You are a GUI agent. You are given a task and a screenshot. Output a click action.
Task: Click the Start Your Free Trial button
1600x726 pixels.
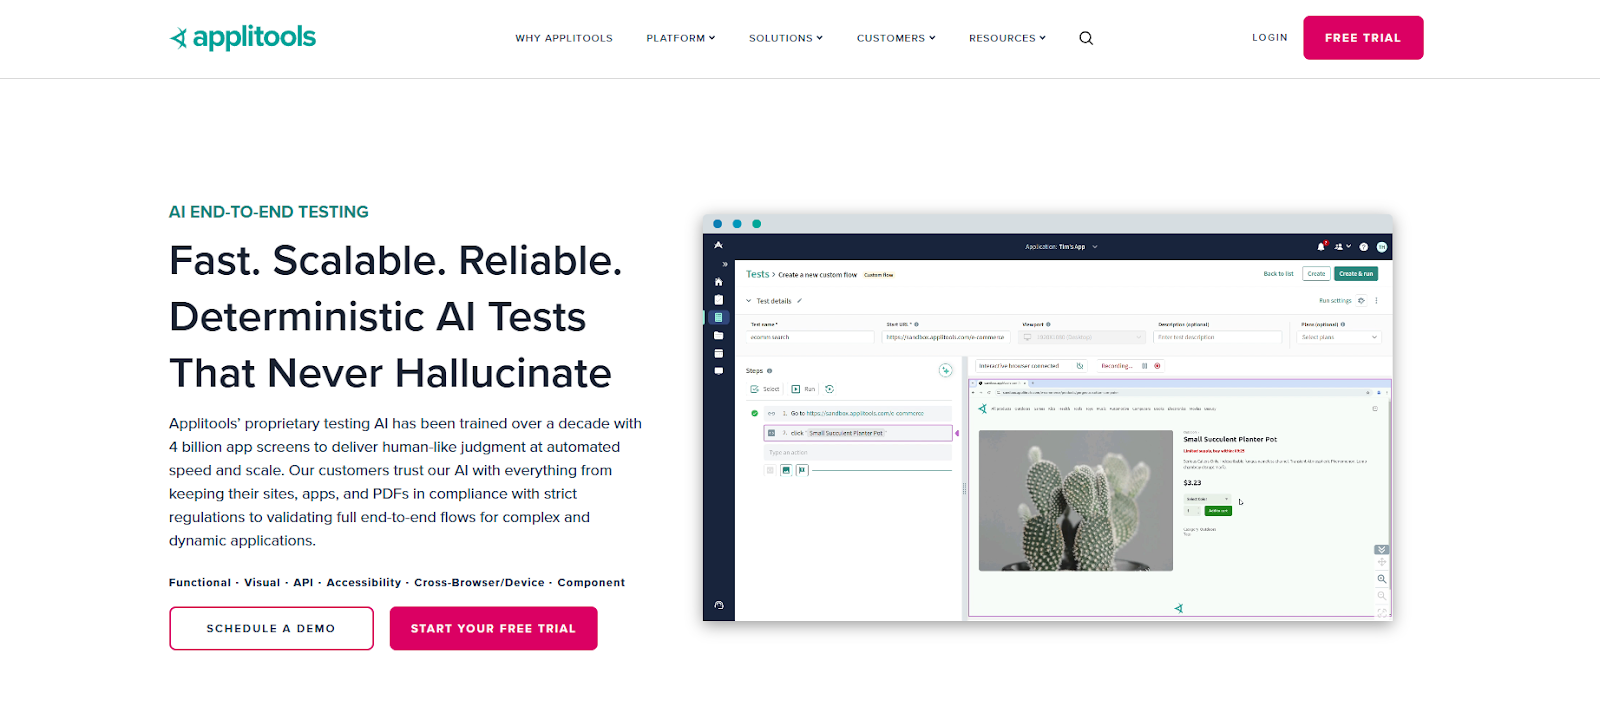click(493, 628)
